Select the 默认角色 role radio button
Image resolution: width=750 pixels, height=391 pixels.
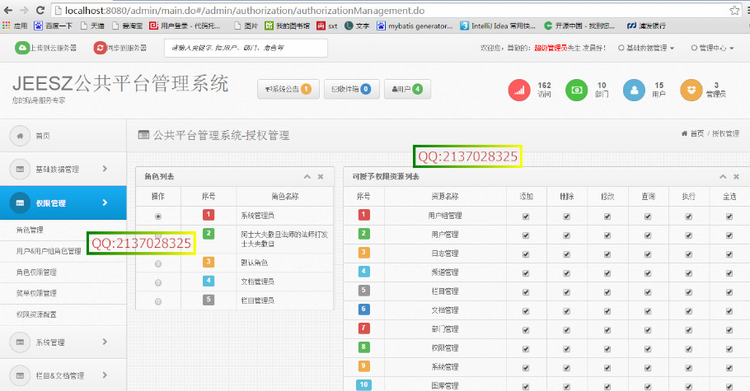point(158,264)
